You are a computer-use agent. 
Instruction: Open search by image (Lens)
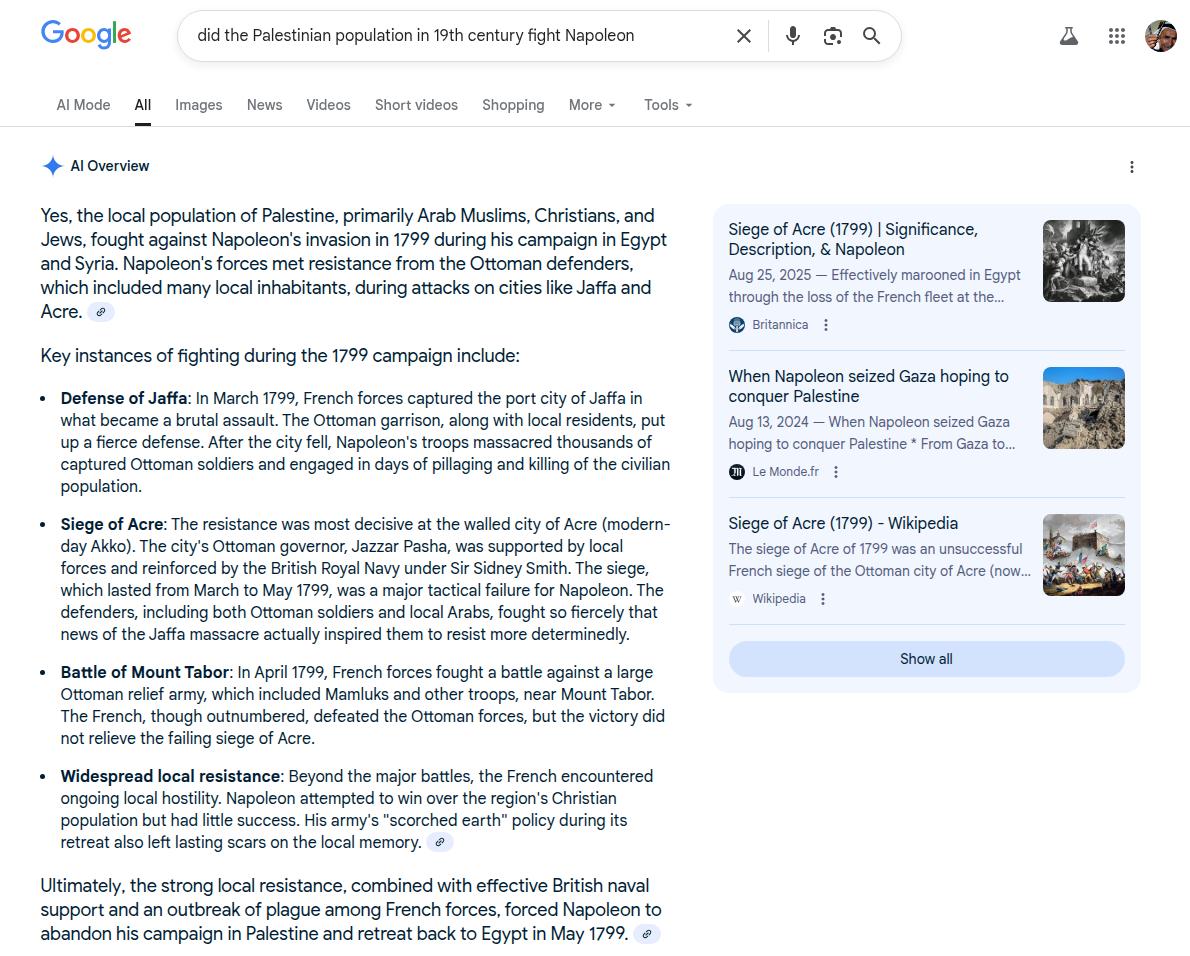pyautogui.click(x=832, y=36)
